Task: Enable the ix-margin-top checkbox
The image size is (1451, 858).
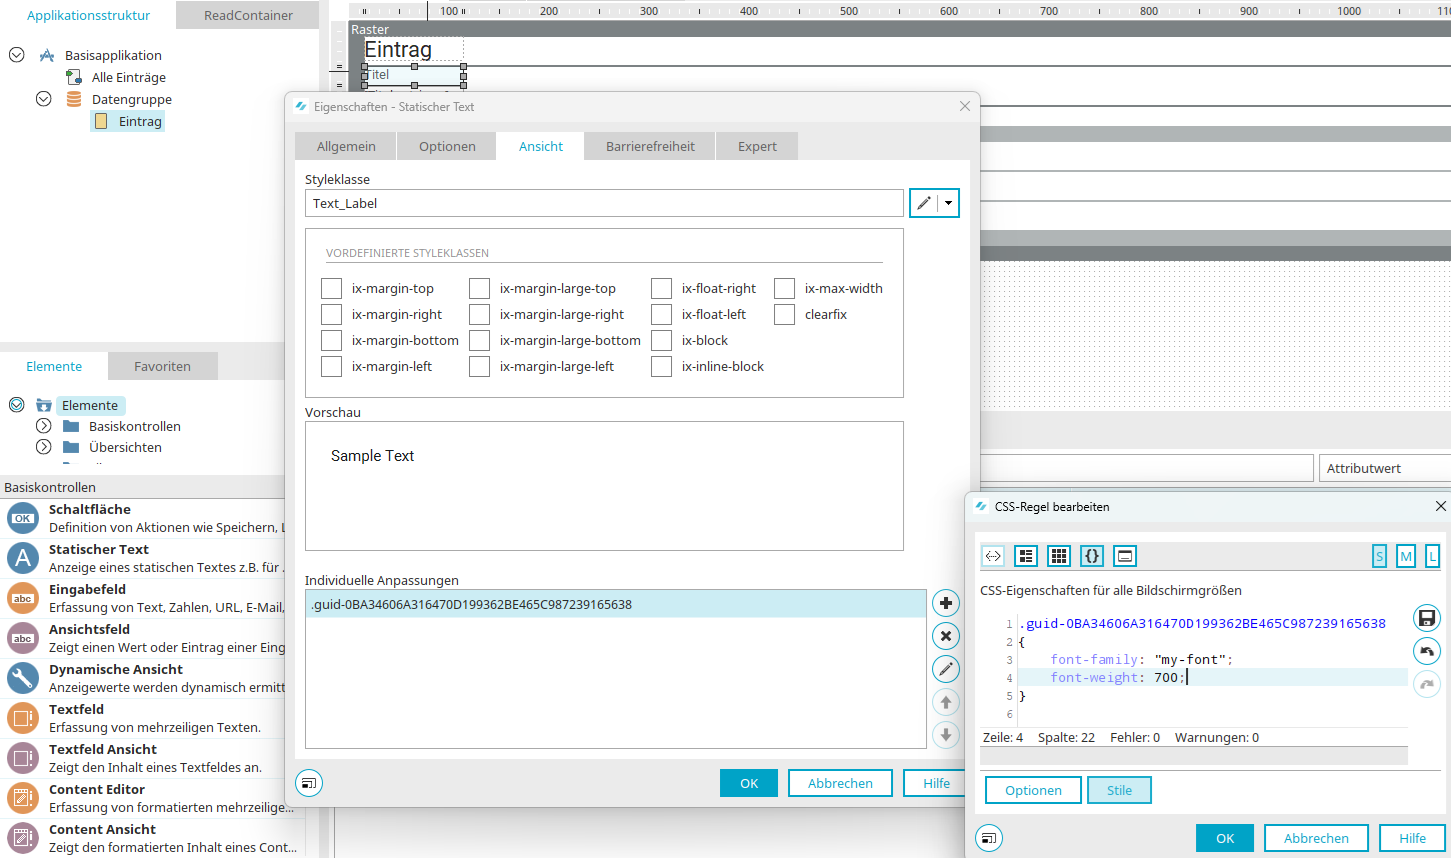Action: point(332,289)
